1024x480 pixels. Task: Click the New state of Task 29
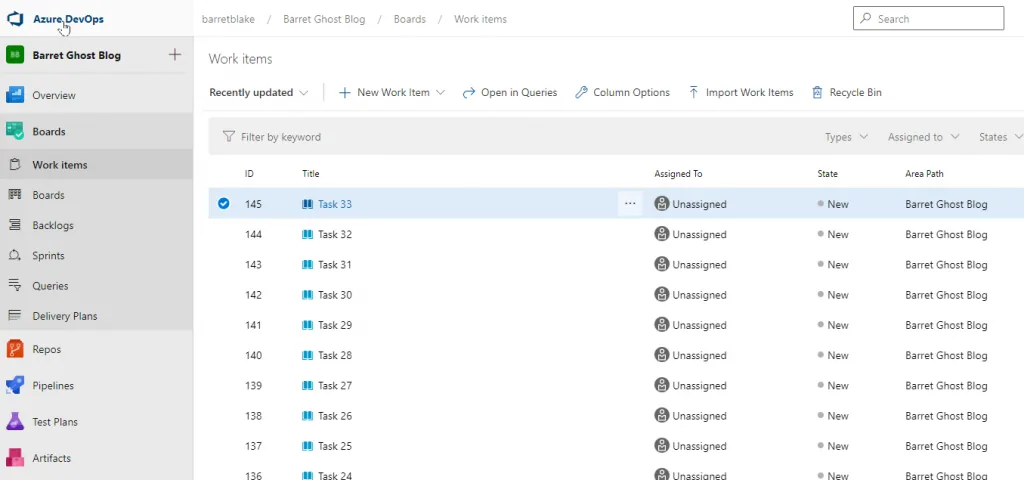click(833, 325)
